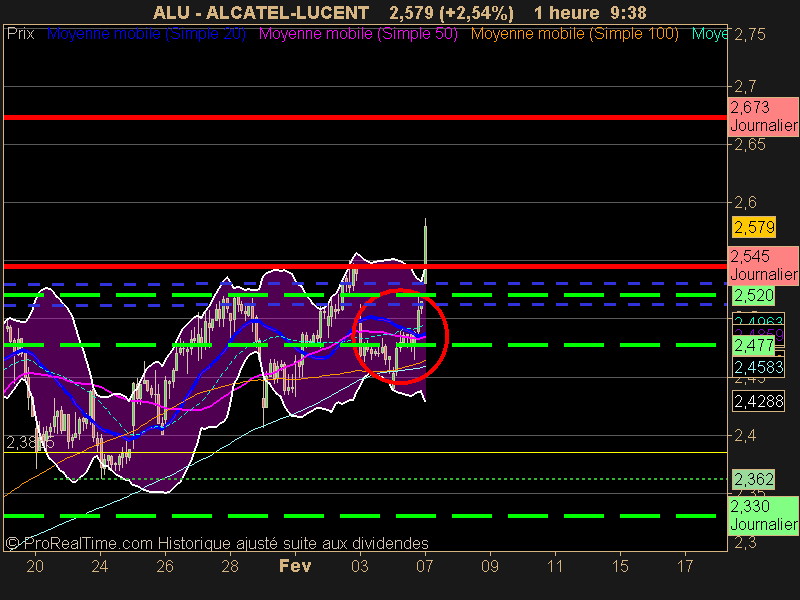The width and height of the screenshot is (800, 600).
Task: Click the ALU - ALCATEL-LUCENT chart title
Action: pos(261,12)
